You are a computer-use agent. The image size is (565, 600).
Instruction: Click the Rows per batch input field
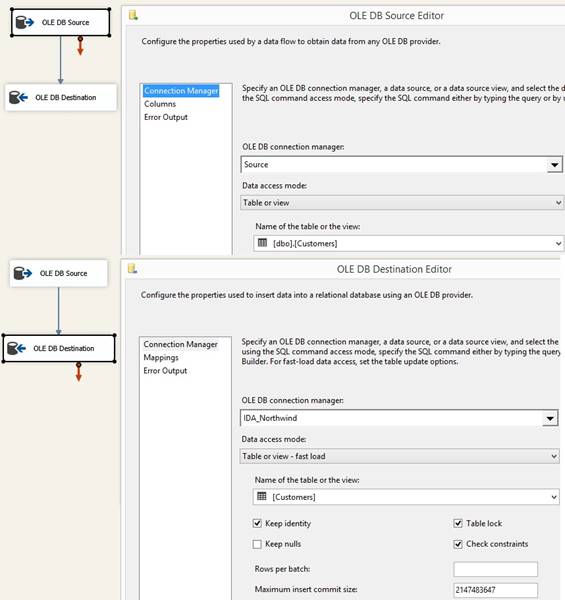pos(495,569)
